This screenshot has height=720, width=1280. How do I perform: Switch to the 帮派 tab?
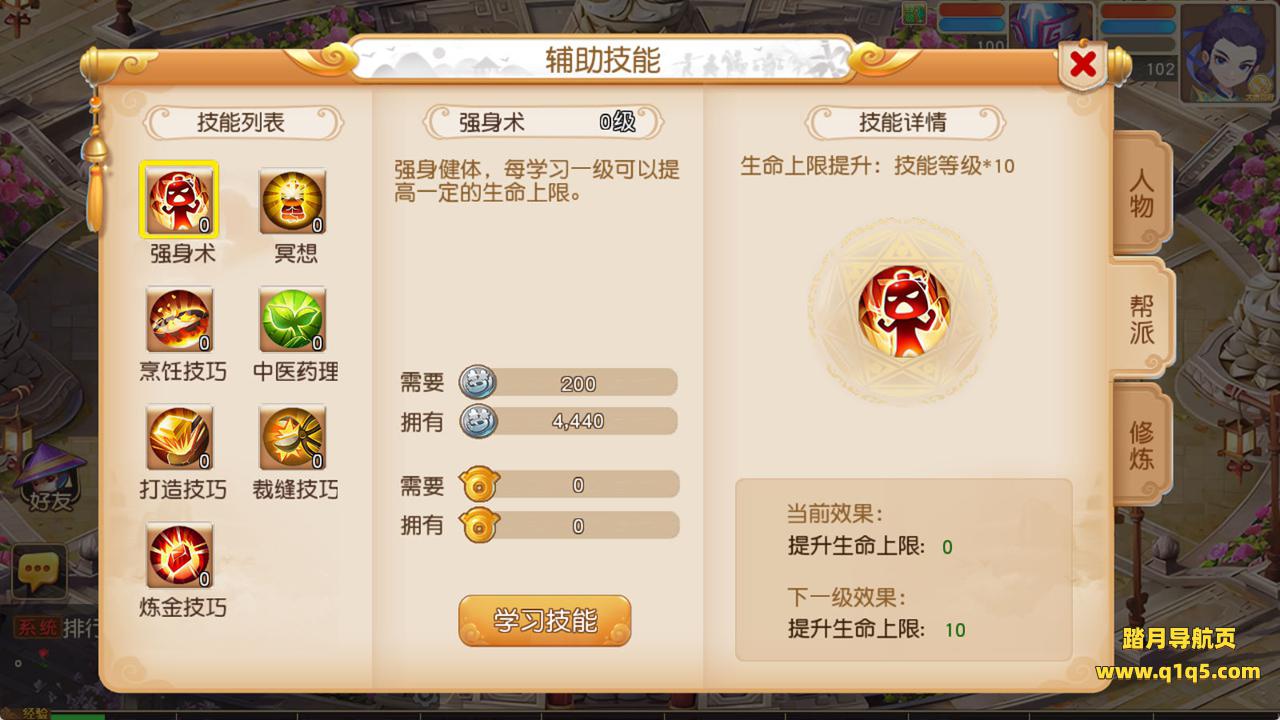(1142, 320)
